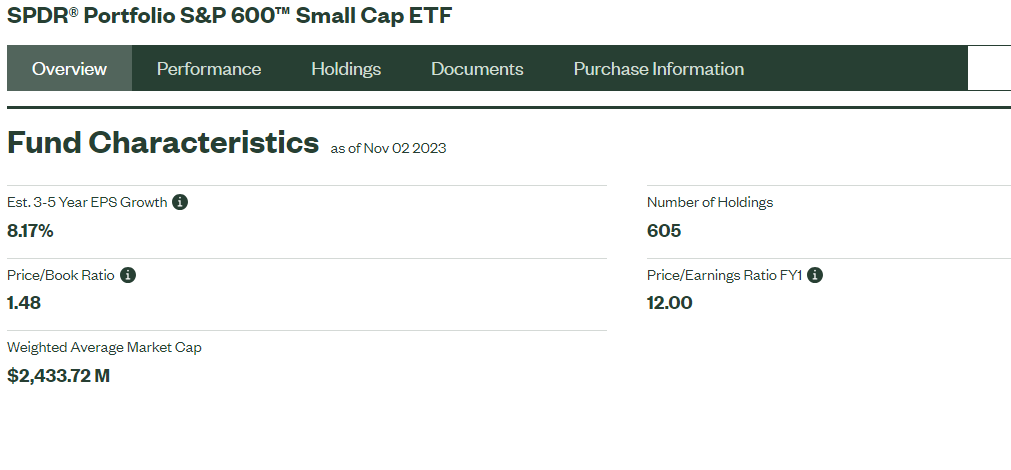Click the Weighted Average Market Cap label
Image resolution: width=1011 pixels, height=470 pixels.
tap(104, 348)
